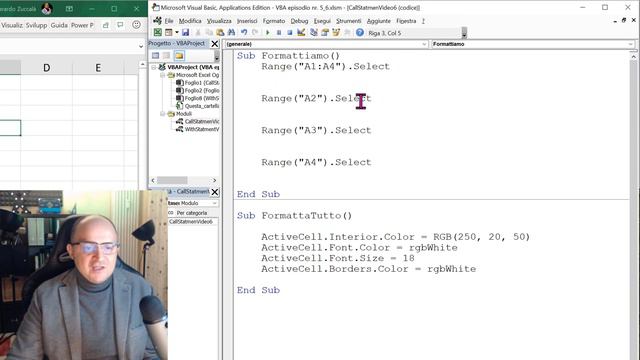The height and width of the screenshot is (360, 640).
Task: Click the Paste clipboard icon in toolbar
Action: [220, 33]
